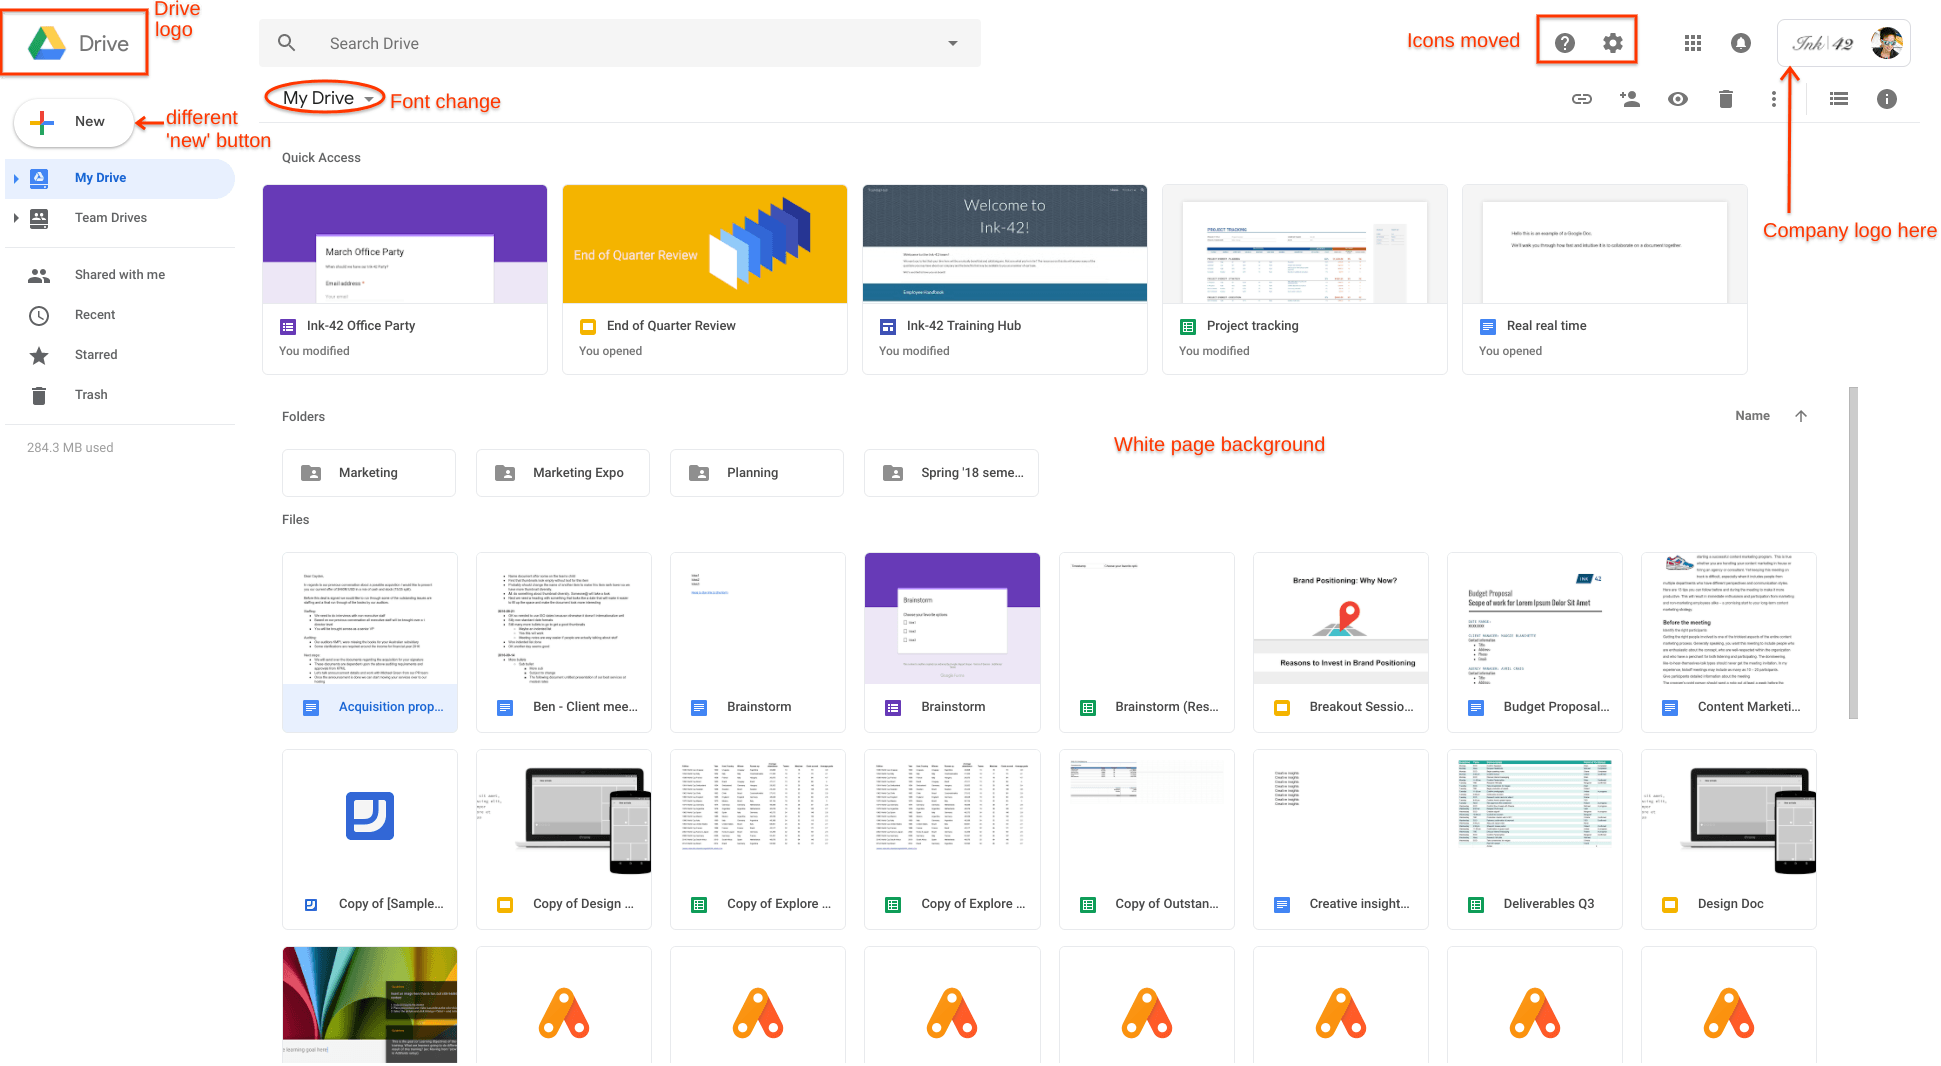Select the Acquisition prop... file
This screenshot has width=1941, height=1066.
click(370, 642)
